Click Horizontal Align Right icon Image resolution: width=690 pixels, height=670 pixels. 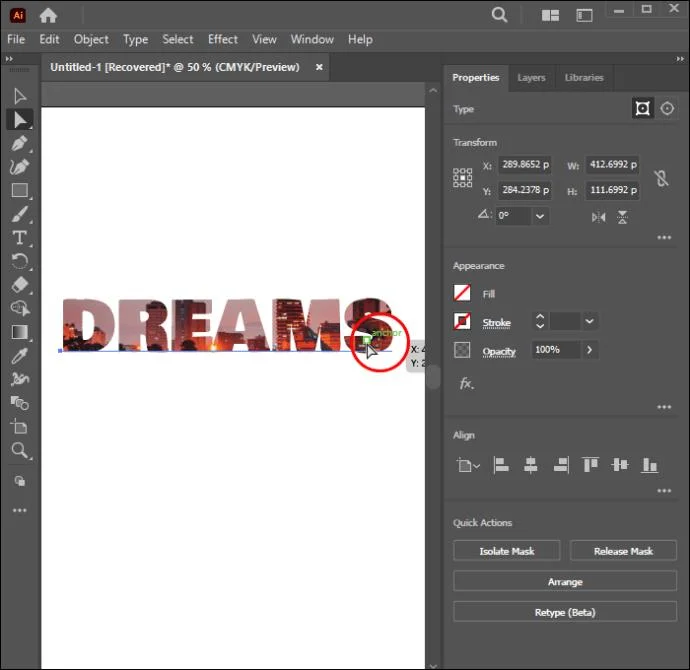tap(561, 465)
